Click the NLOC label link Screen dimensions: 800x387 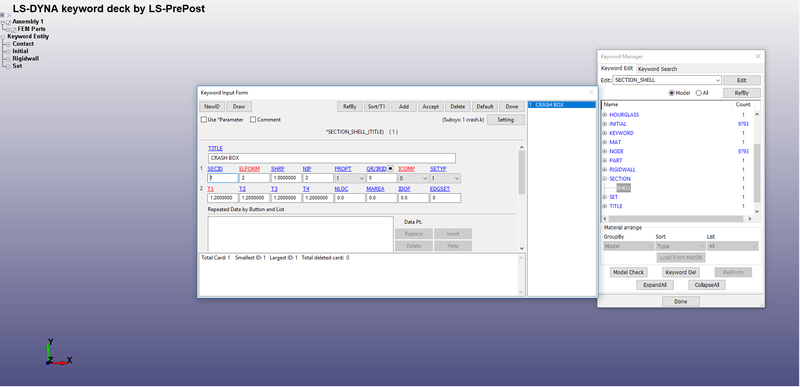341,189
